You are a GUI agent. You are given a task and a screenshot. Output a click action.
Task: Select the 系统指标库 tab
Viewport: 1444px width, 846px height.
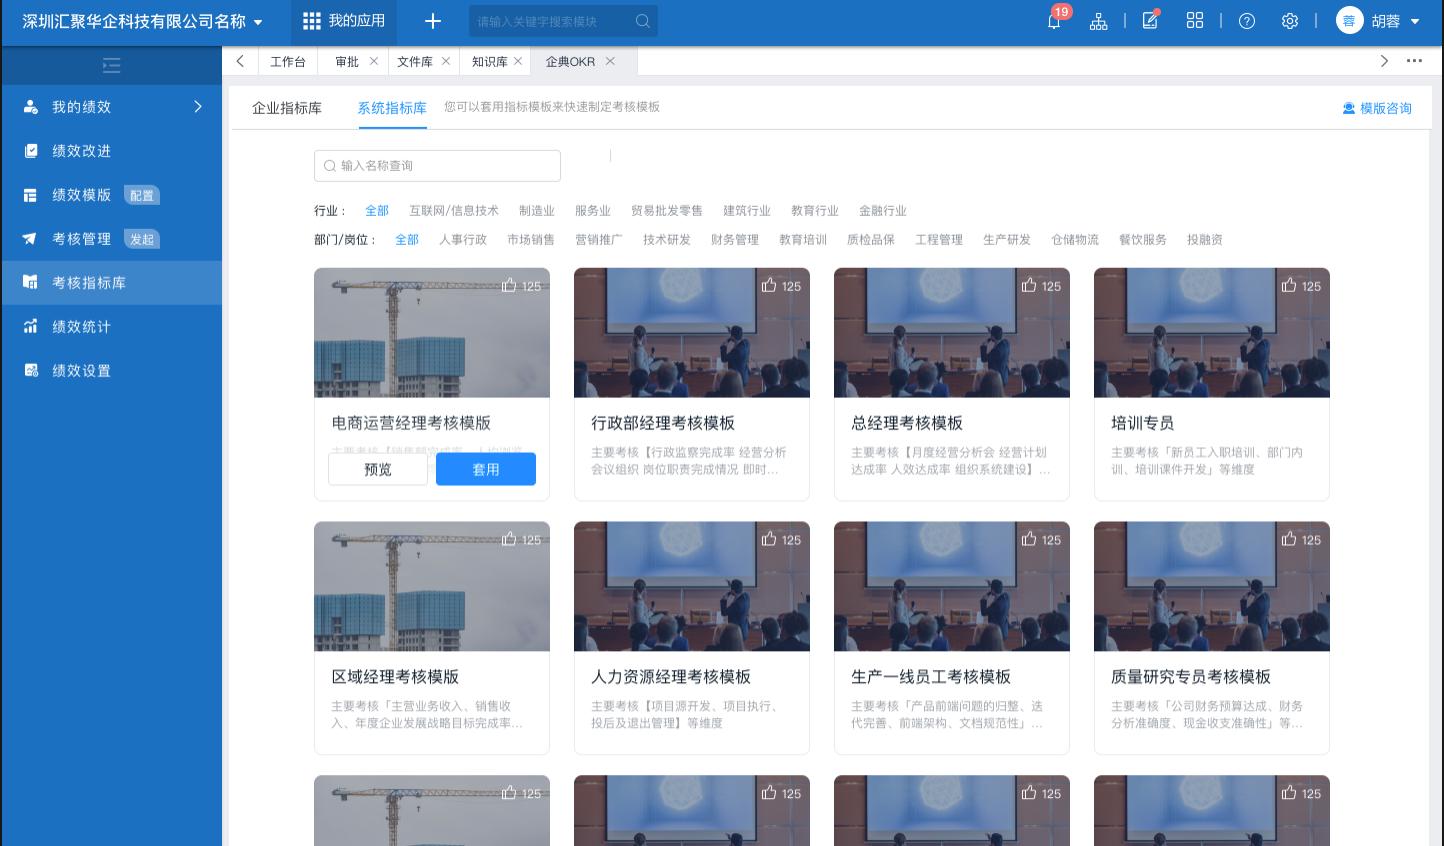tap(392, 108)
